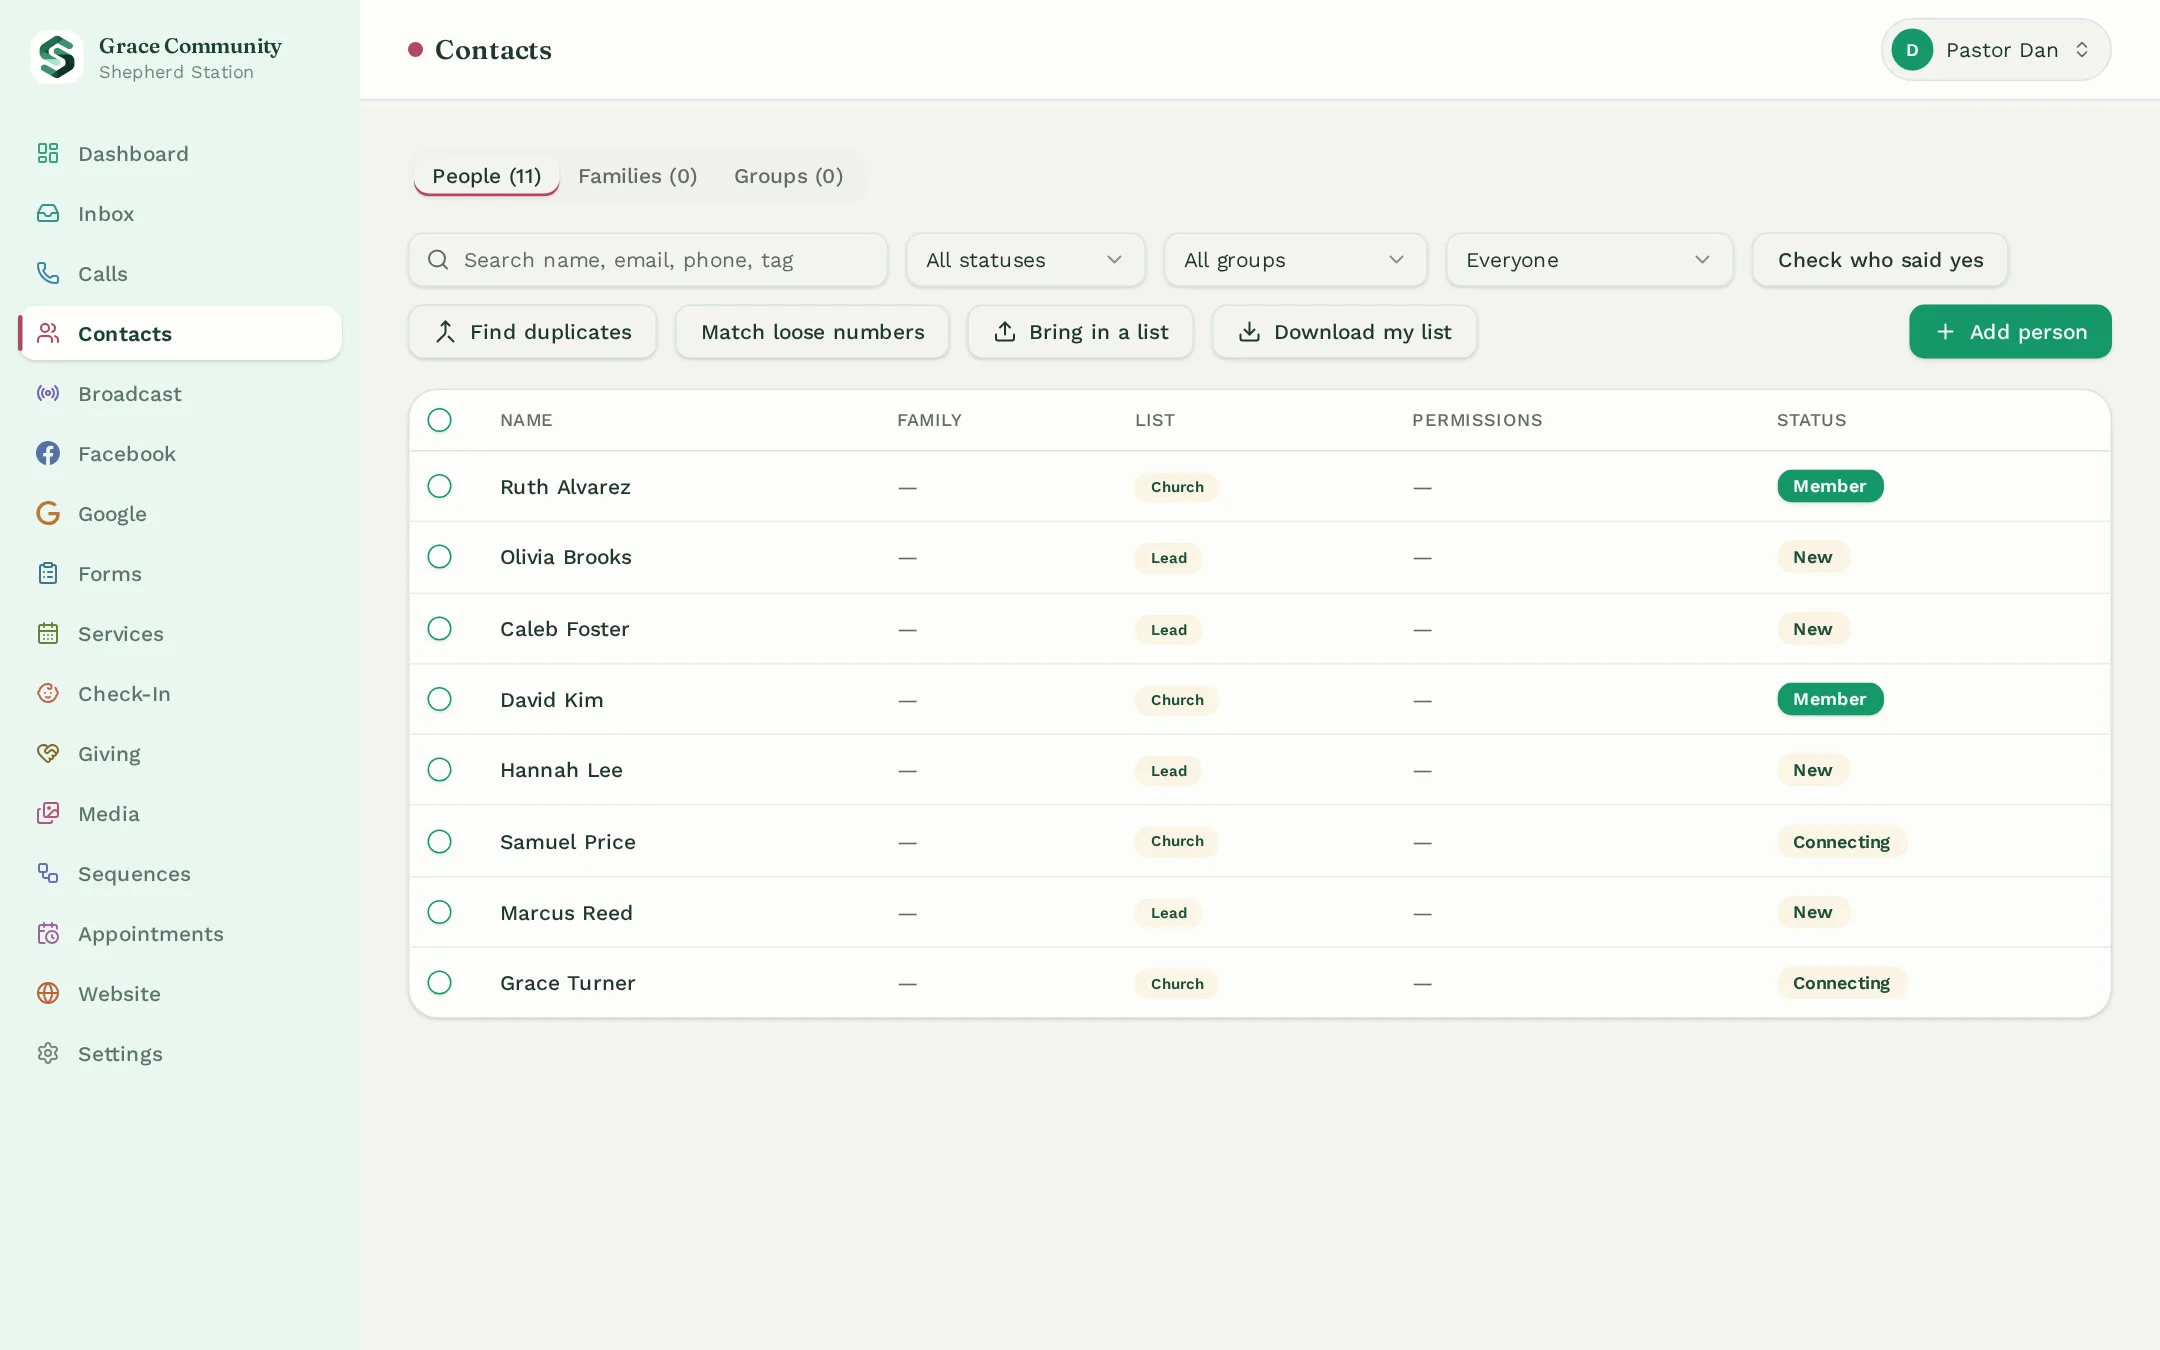Image resolution: width=2160 pixels, height=1350 pixels.
Task: Open the Dashboard grid icon
Action: click(48, 153)
